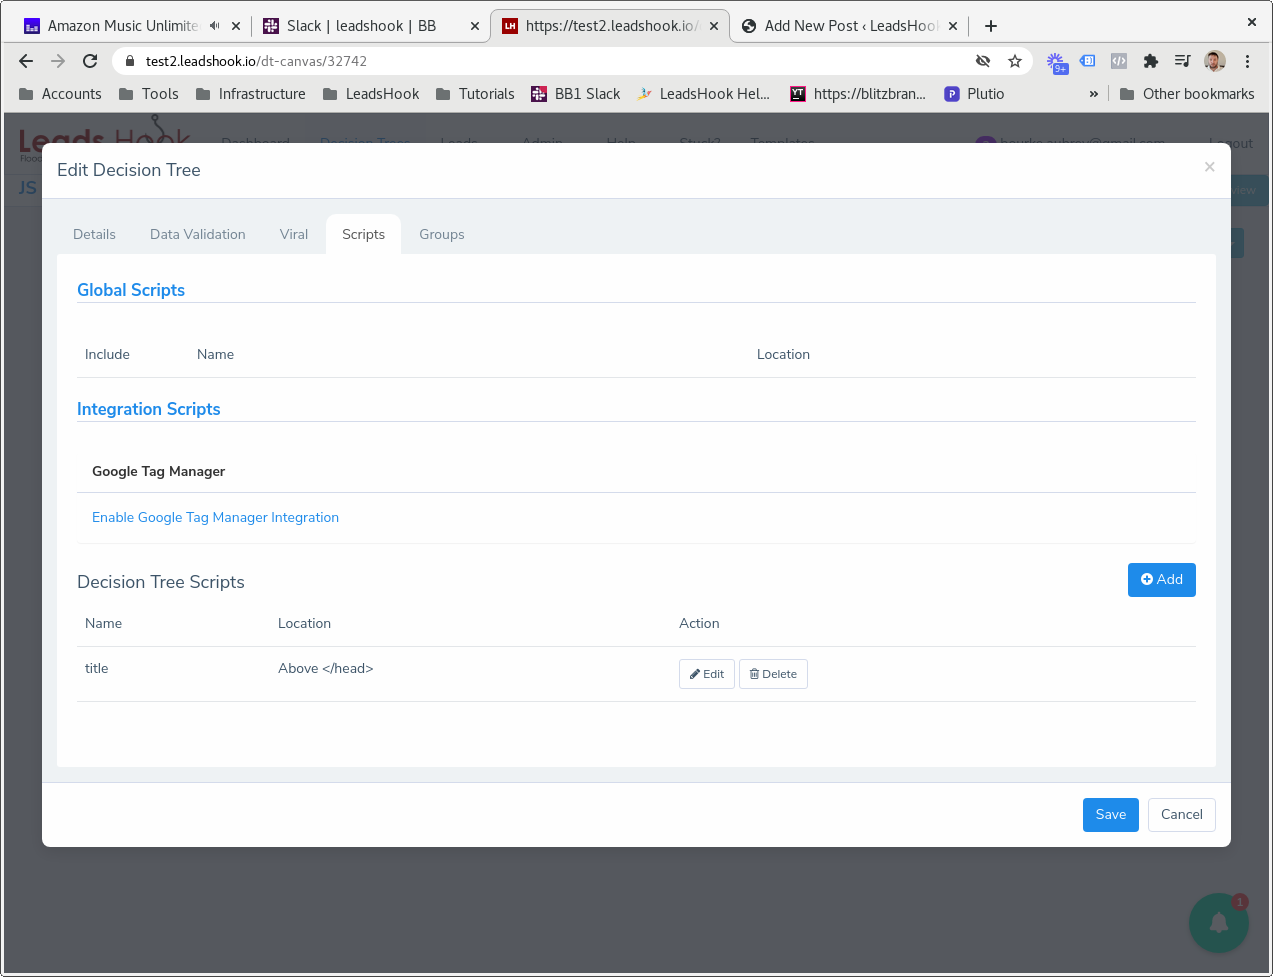
Task: Click the code brackets extension icon
Action: (x=1119, y=61)
